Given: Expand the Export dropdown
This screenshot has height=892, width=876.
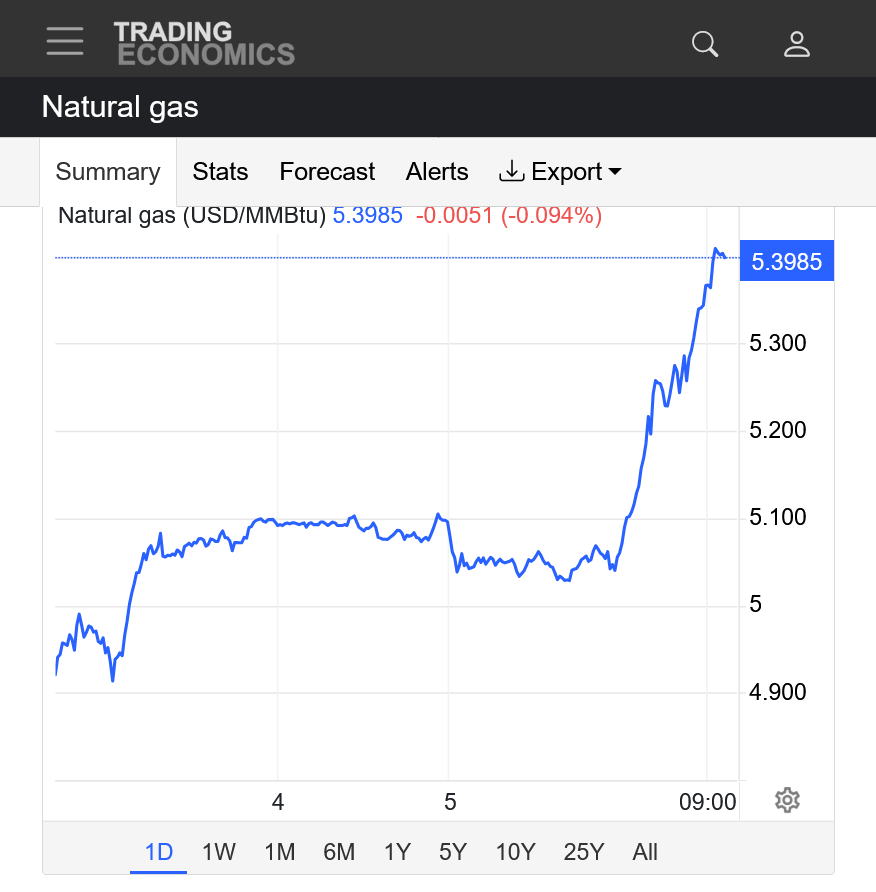Looking at the screenshot, I should point(560,172).
